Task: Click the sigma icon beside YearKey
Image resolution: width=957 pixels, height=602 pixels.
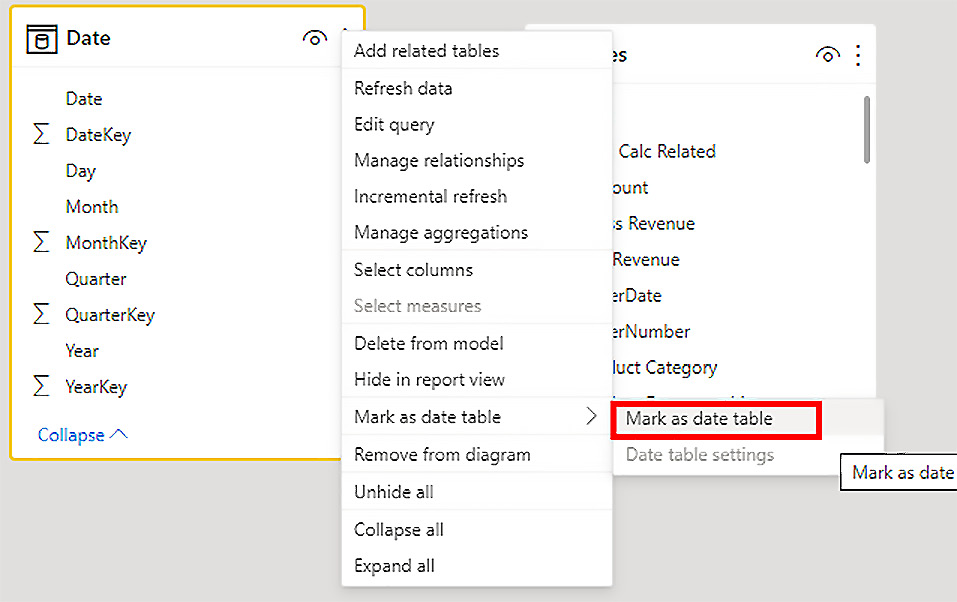Action: point(41,387)
